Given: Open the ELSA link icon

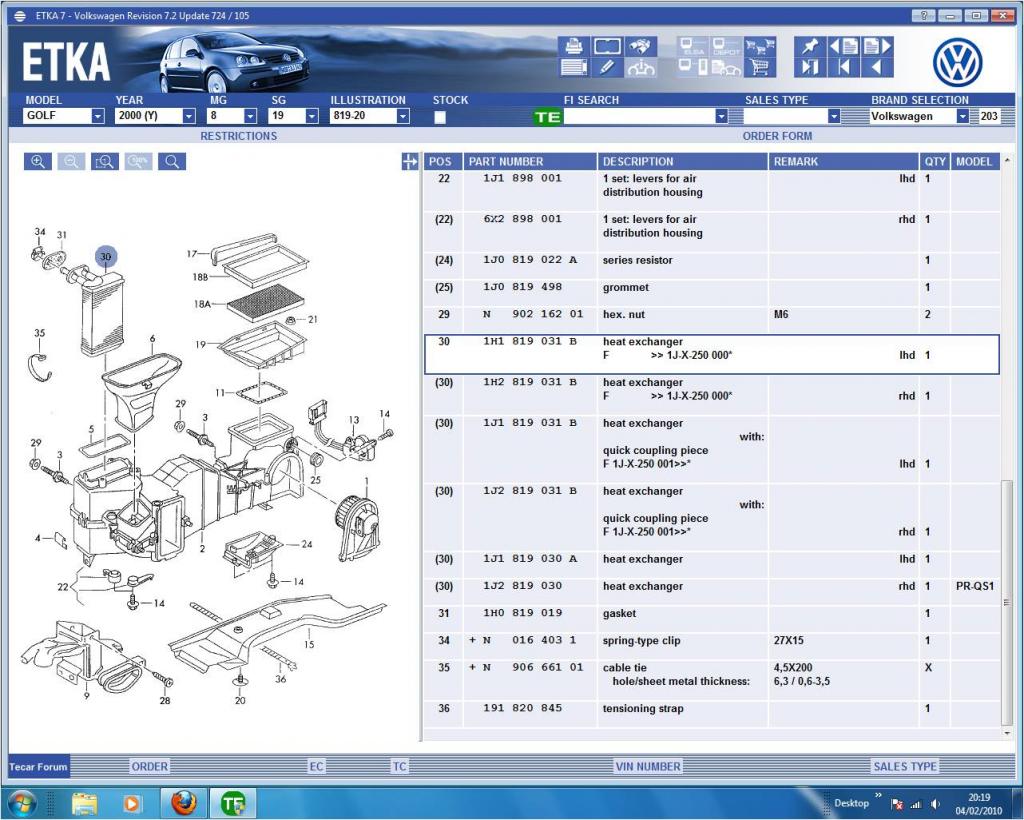Looking at the screenshot, I should [x=692, y=46].
